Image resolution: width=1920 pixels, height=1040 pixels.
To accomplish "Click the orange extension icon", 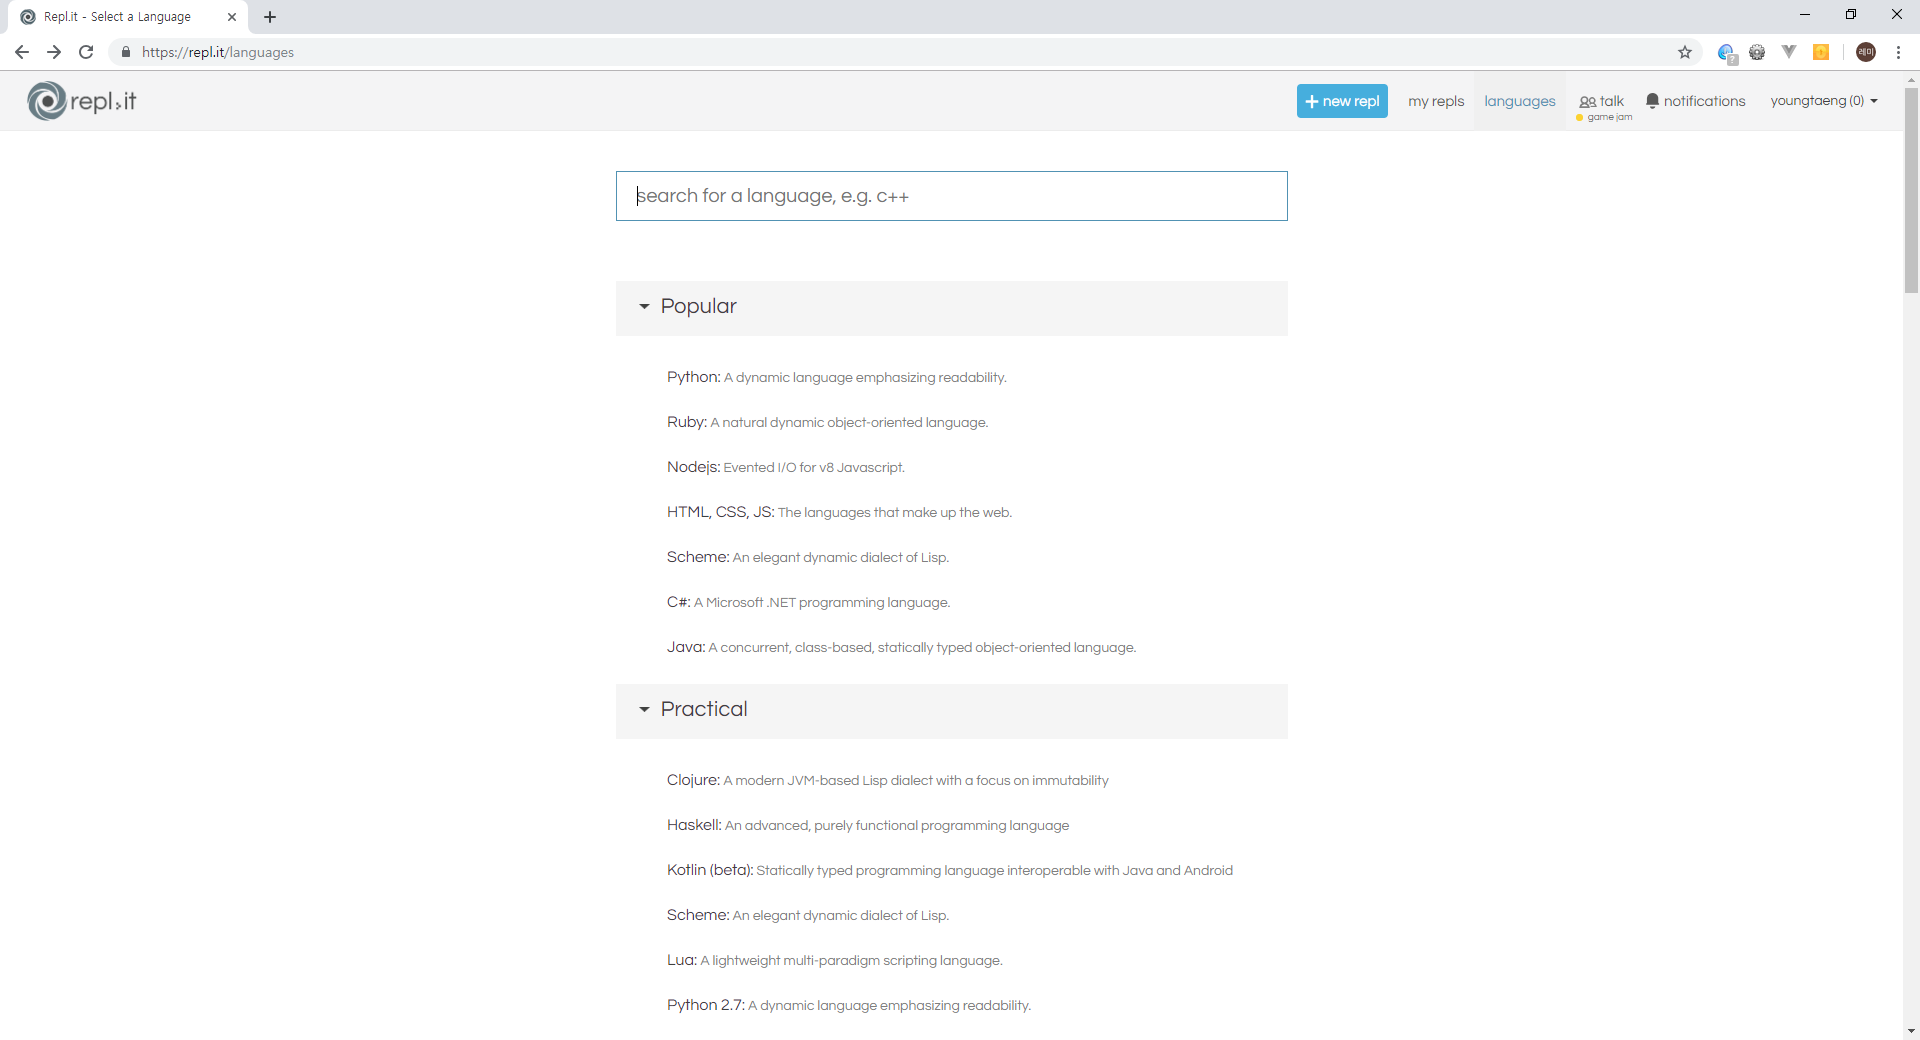I will coord(1821,52).
